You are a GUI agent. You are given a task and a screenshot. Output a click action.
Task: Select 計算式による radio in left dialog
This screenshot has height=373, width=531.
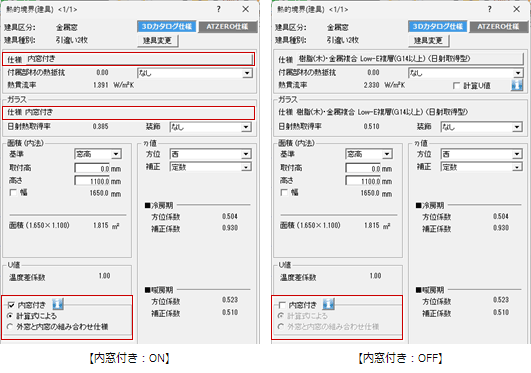click(10, 316)
